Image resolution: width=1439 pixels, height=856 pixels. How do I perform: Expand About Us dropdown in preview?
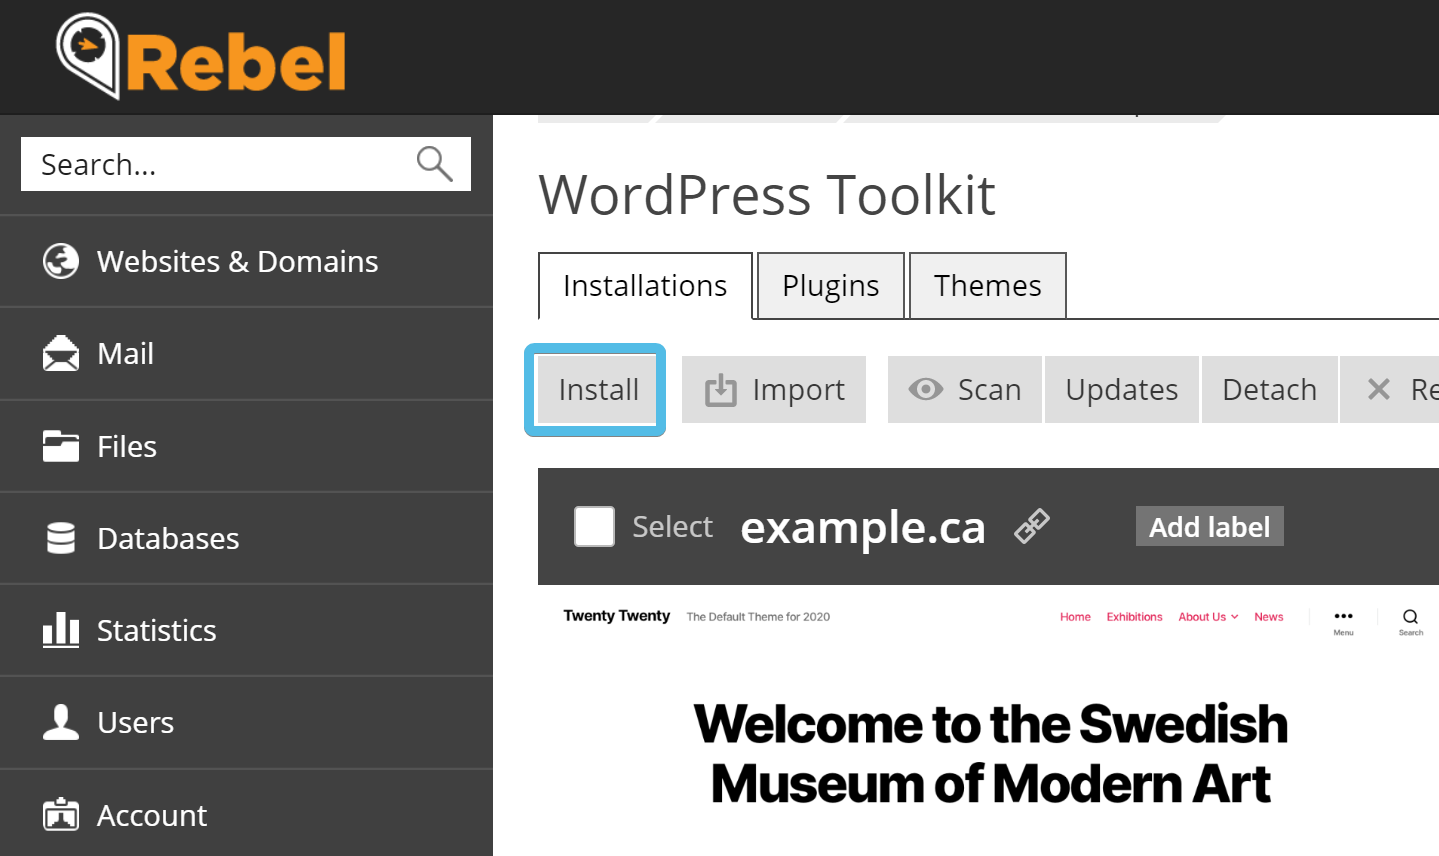click(x=1208, y=617)
